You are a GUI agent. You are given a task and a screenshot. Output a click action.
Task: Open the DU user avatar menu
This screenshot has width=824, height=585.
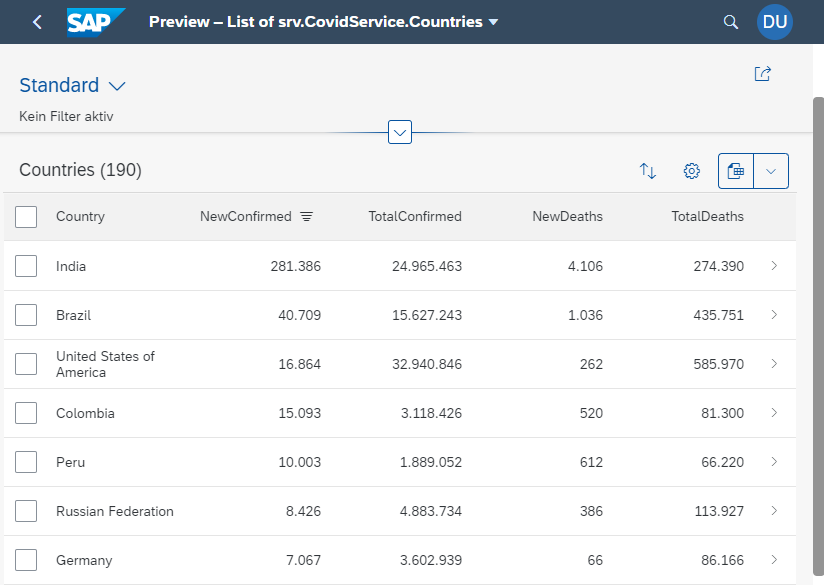tap(775, 22)
